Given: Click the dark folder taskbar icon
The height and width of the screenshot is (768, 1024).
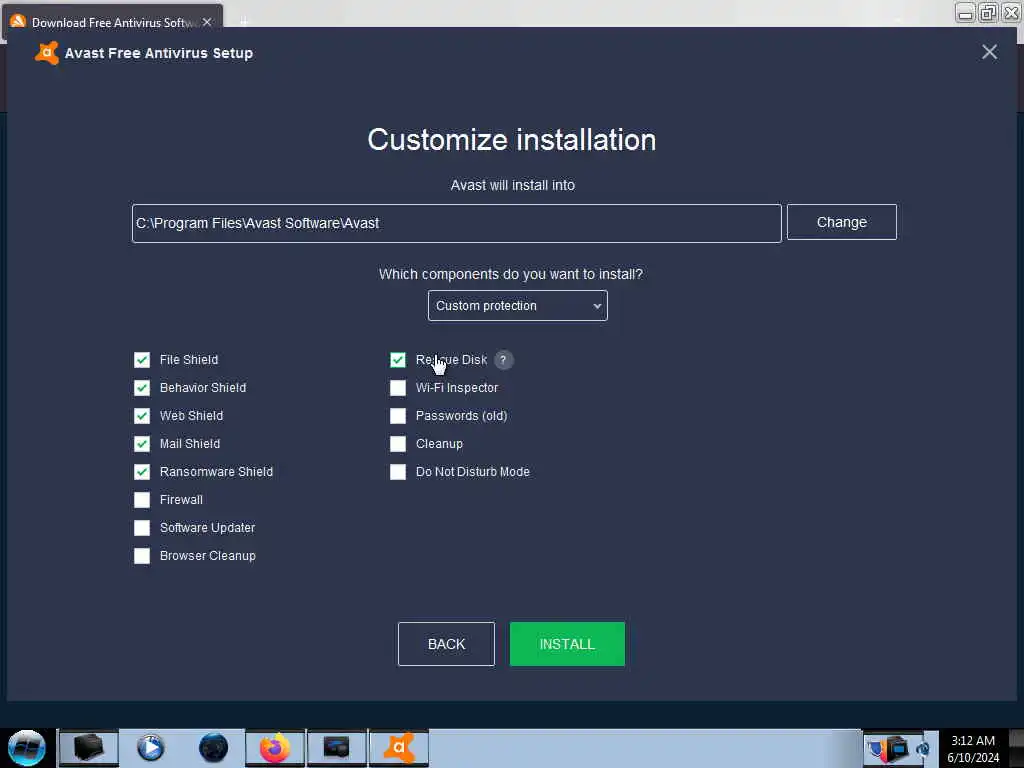Looking at the screenshot, I should tap(89, 748).
